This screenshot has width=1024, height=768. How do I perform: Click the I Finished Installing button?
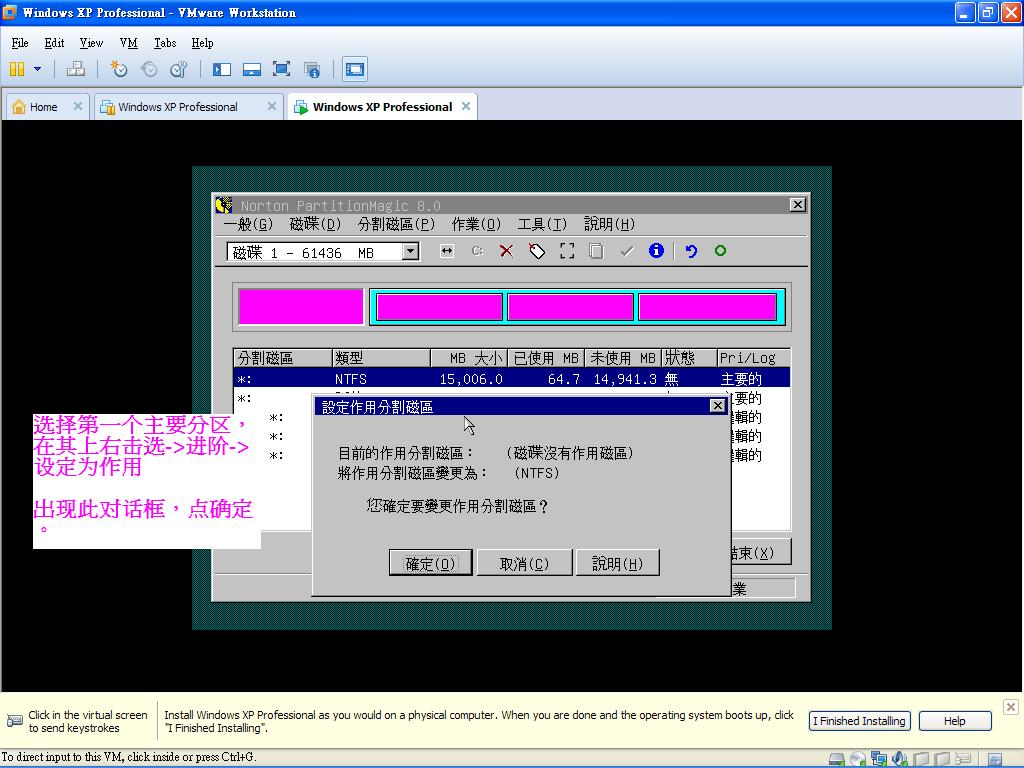point(859,721)
